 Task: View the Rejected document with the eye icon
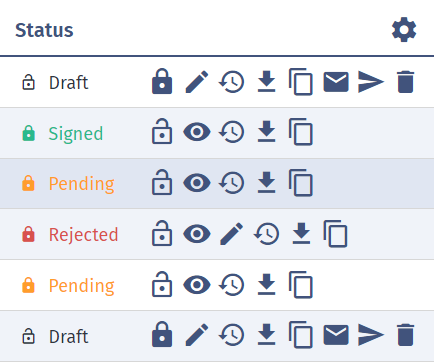point(197,234)
